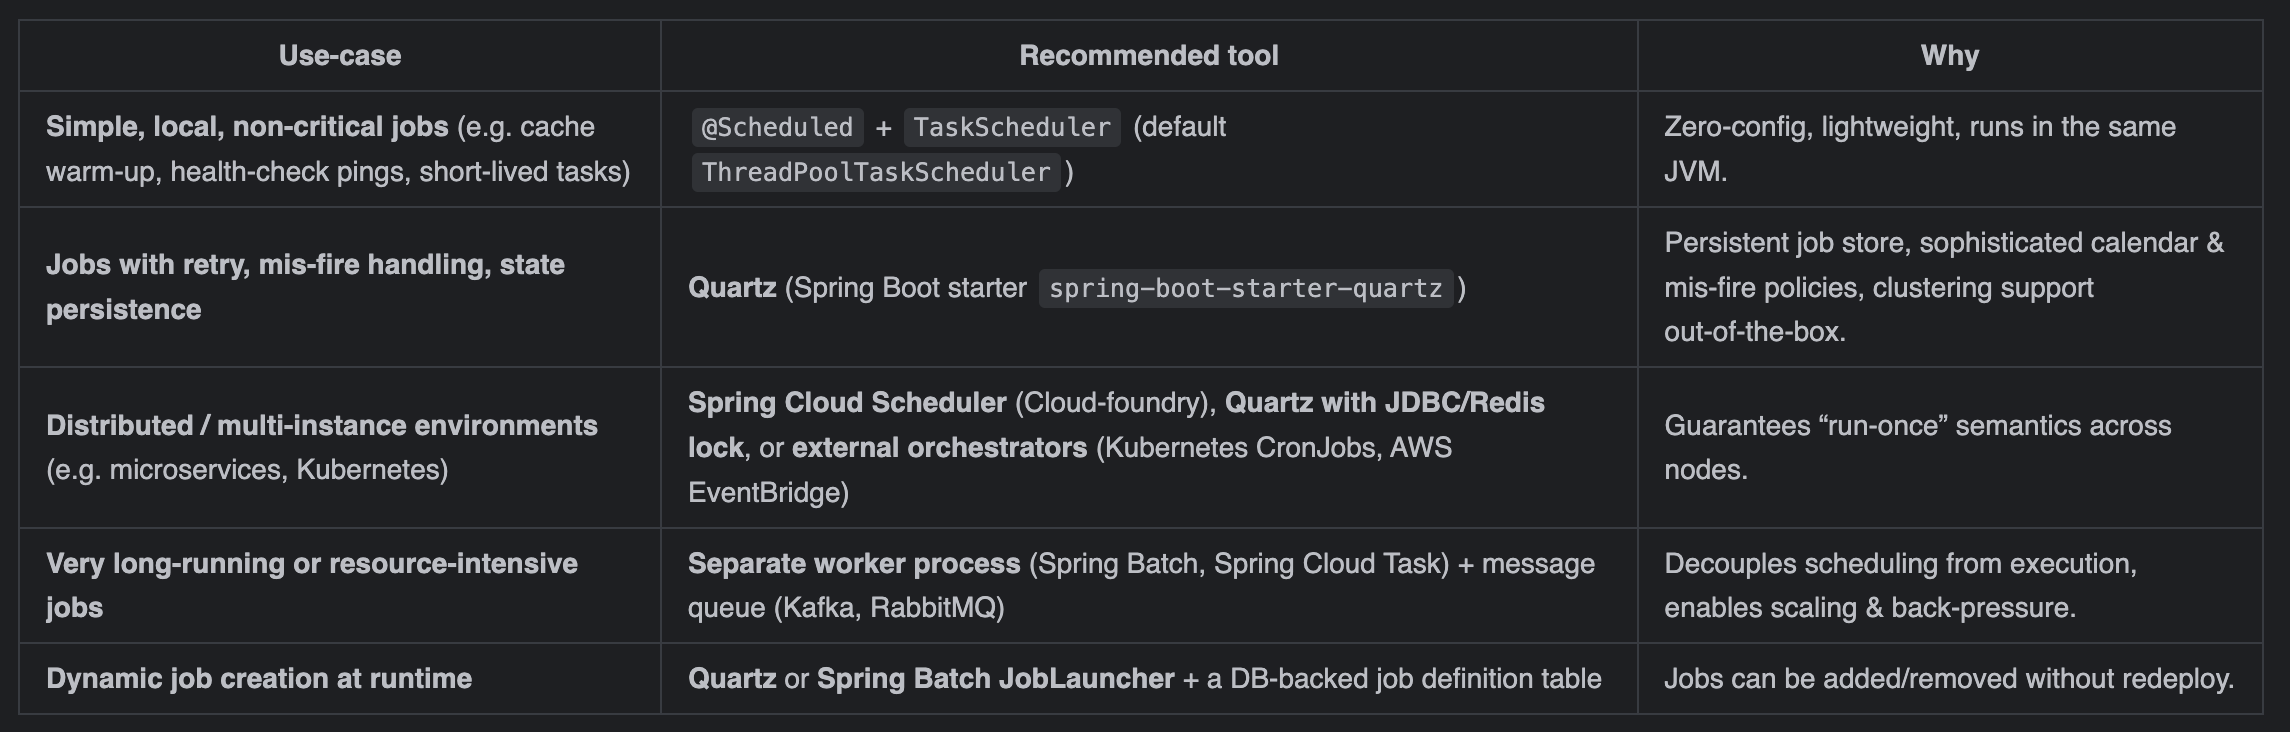The height and width of the screenshot is (732, 2290).
Task: Click 'Distributed / multi-instance environments' text
Action: tap(321, 426)
